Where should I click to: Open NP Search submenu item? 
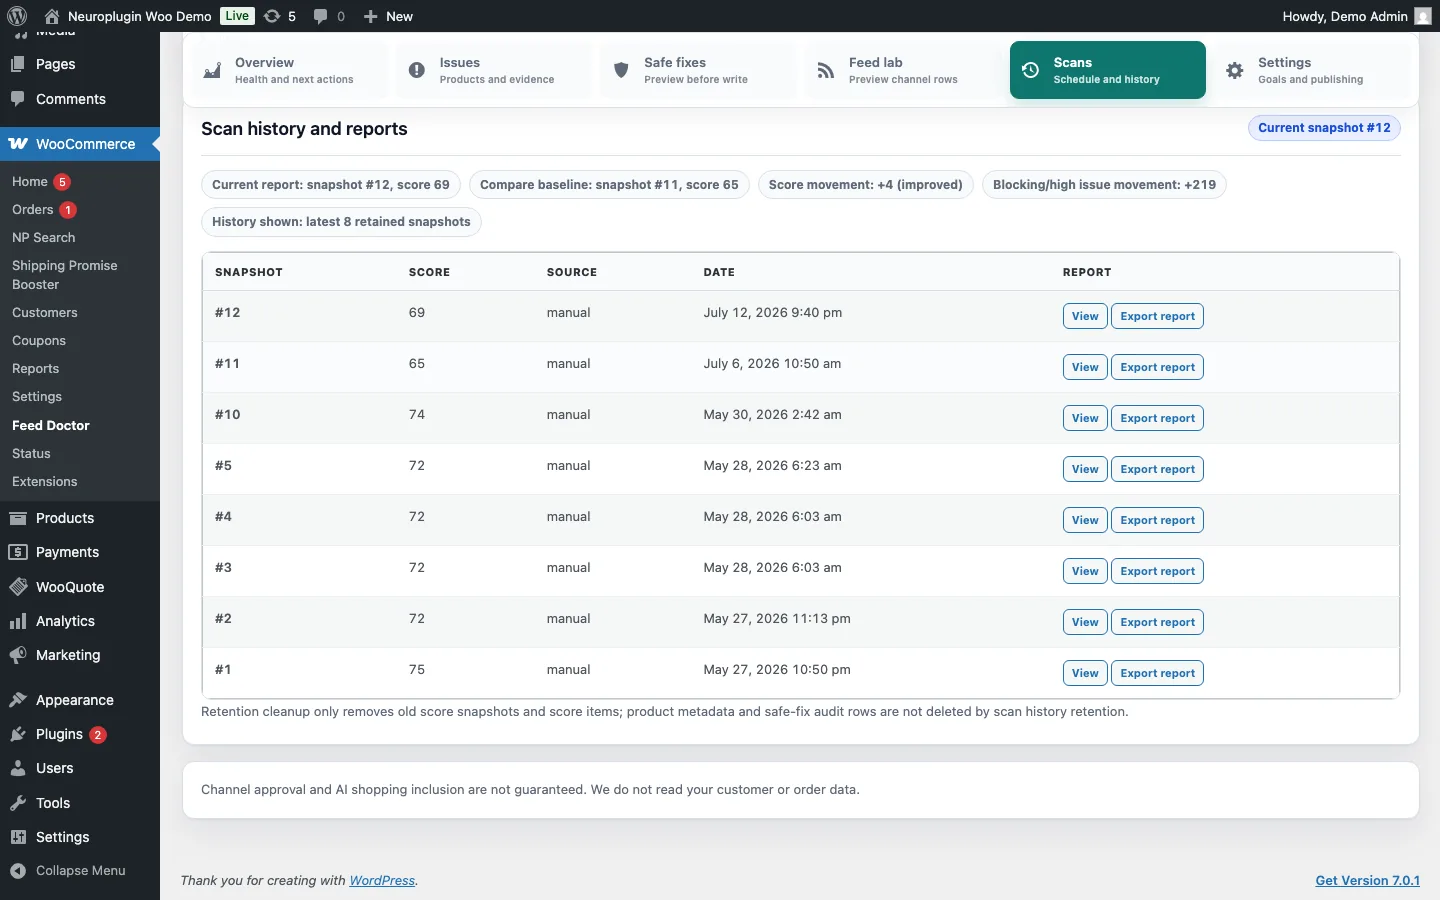[x=44, y=238]
